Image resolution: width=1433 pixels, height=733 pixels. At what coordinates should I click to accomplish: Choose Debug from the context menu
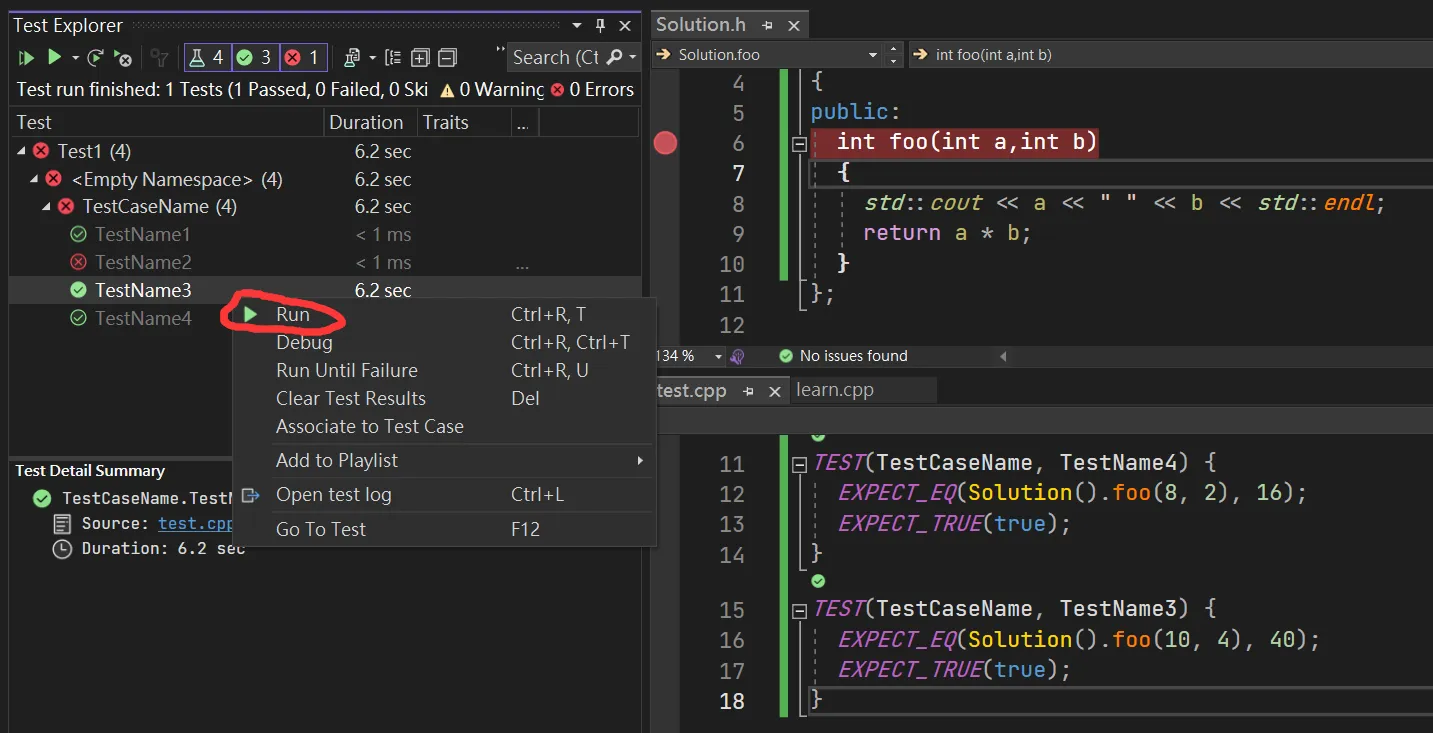coord(304,342)
